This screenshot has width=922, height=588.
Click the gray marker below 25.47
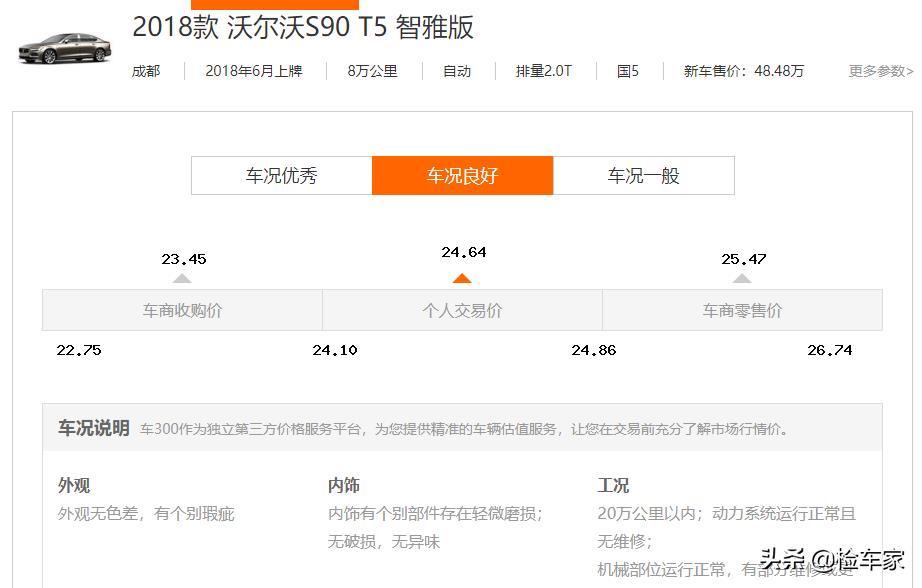tap(742, 278)
